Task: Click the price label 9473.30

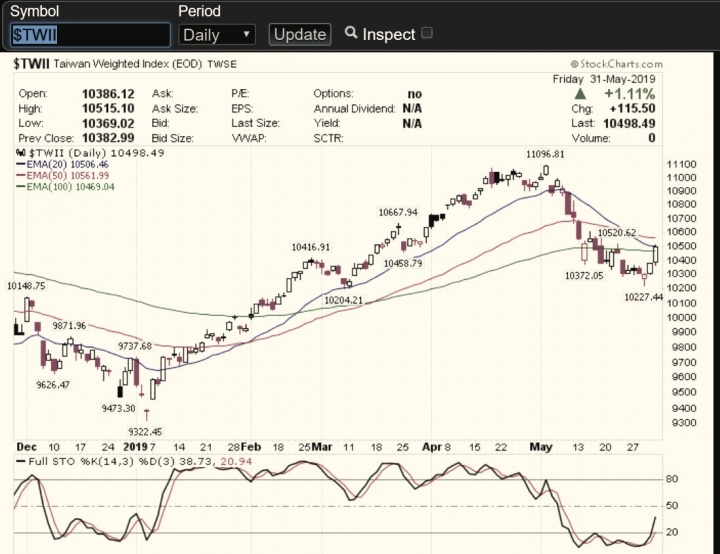Action: (118, 408)
